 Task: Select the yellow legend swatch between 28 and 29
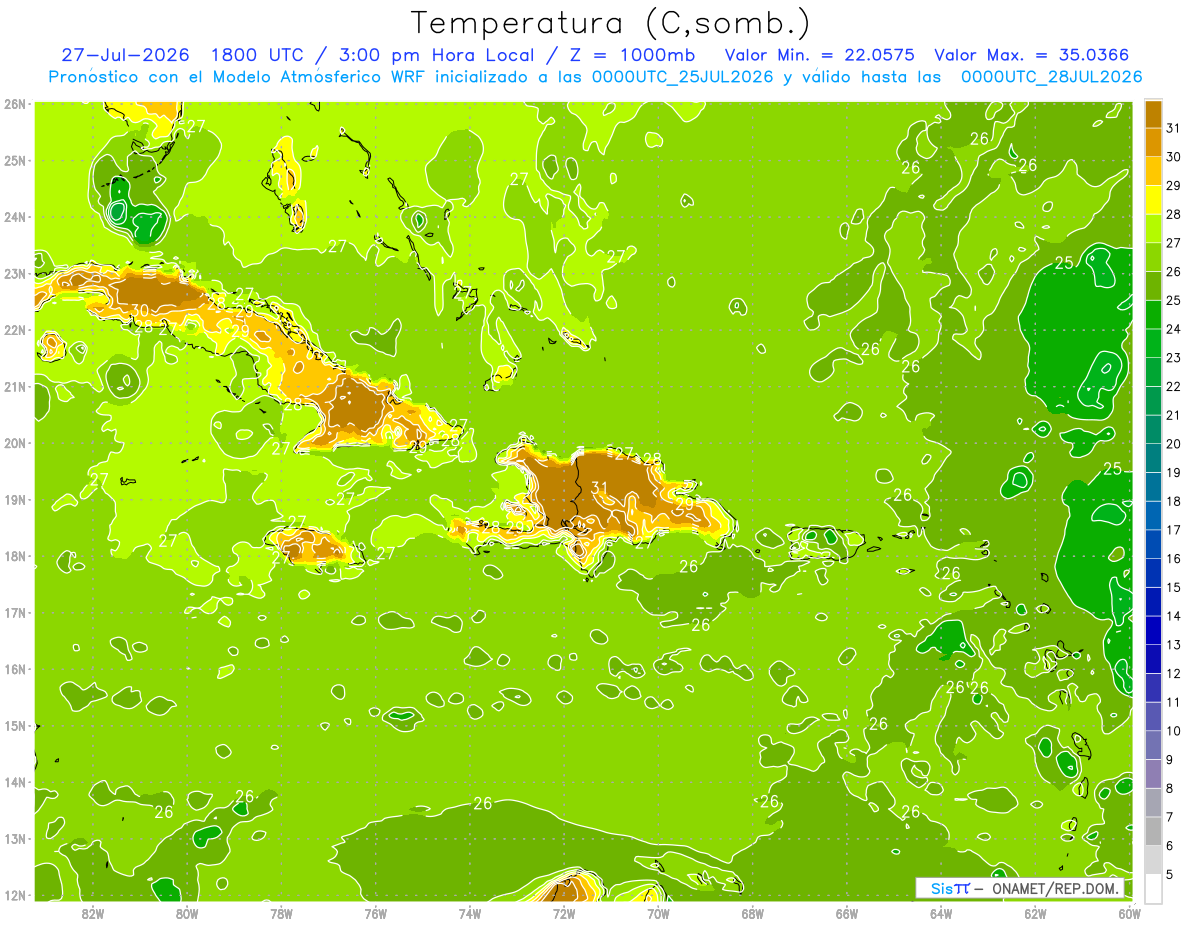pos(1153,199)
